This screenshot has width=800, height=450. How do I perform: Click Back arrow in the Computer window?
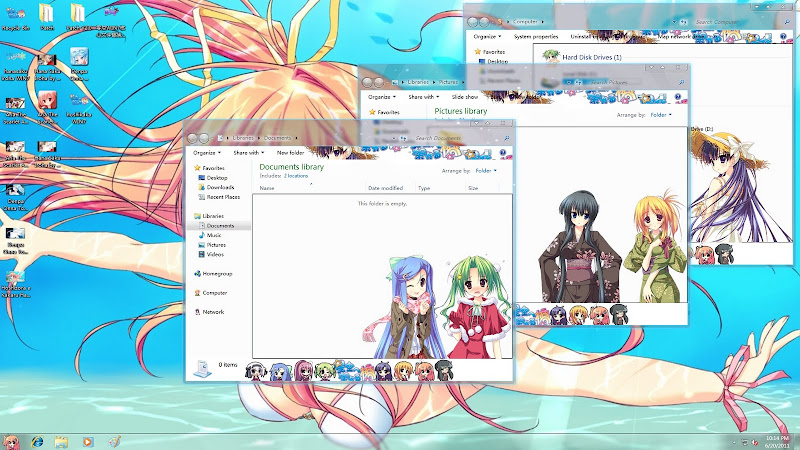point(472,22)
